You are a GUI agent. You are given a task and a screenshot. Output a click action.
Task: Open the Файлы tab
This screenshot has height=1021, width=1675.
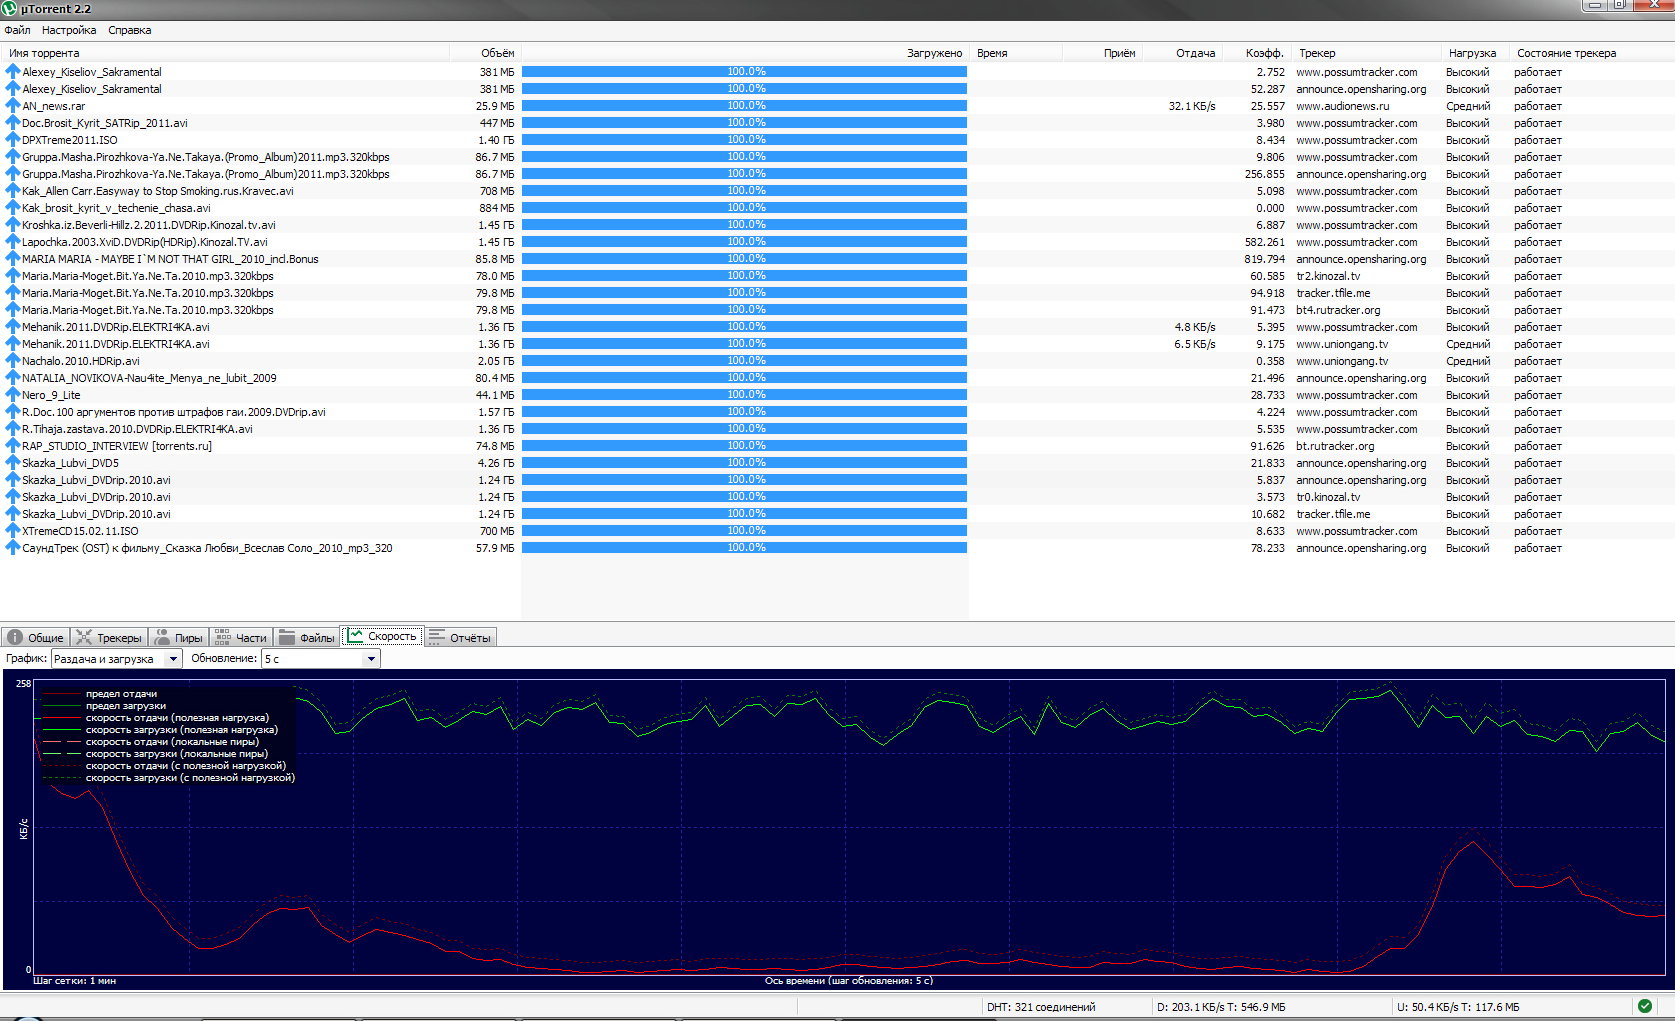coord(307,637)
